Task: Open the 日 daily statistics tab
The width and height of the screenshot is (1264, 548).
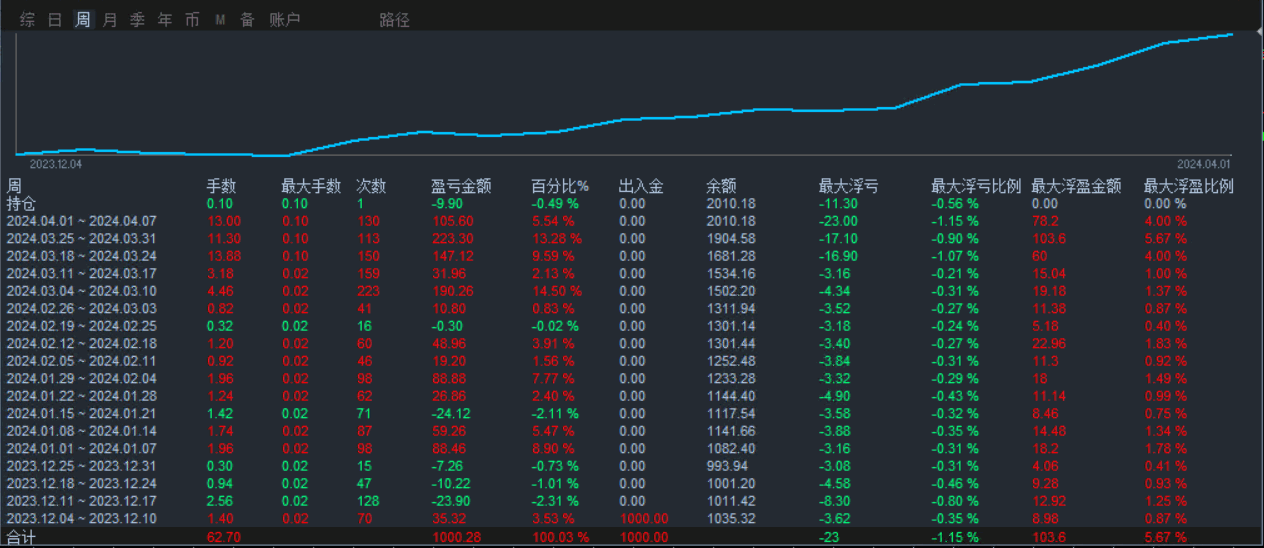Action: pos(55,20)
